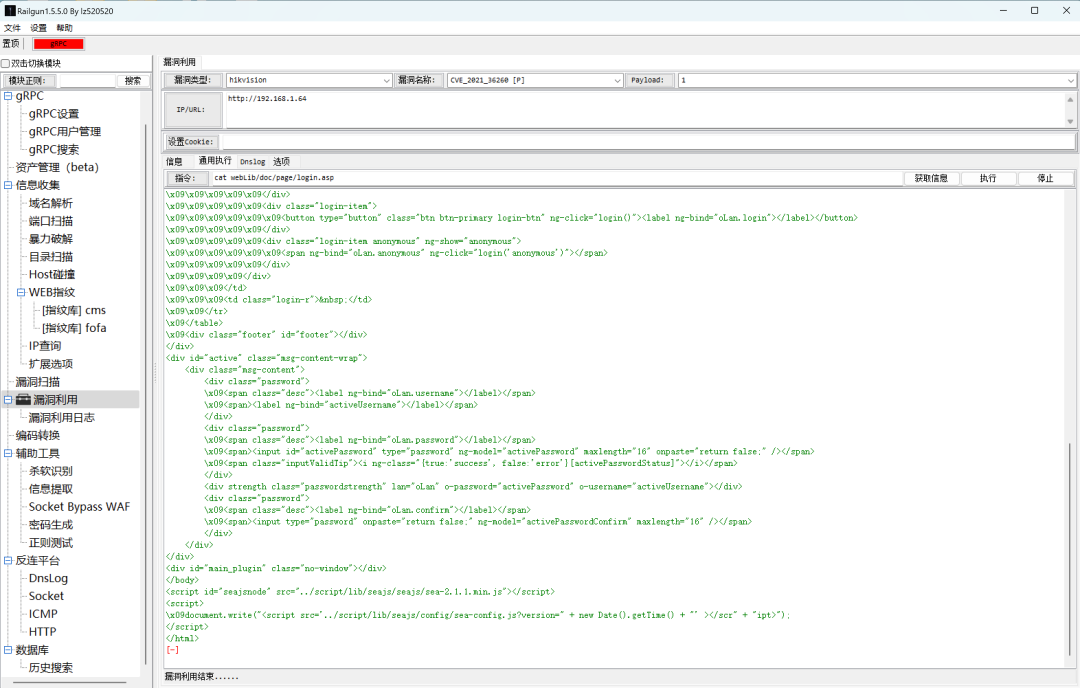This screenshot has height=688, width=1080.
Task: Enable the 双击切换模块 checkbox
Action: tap(6, 63)
